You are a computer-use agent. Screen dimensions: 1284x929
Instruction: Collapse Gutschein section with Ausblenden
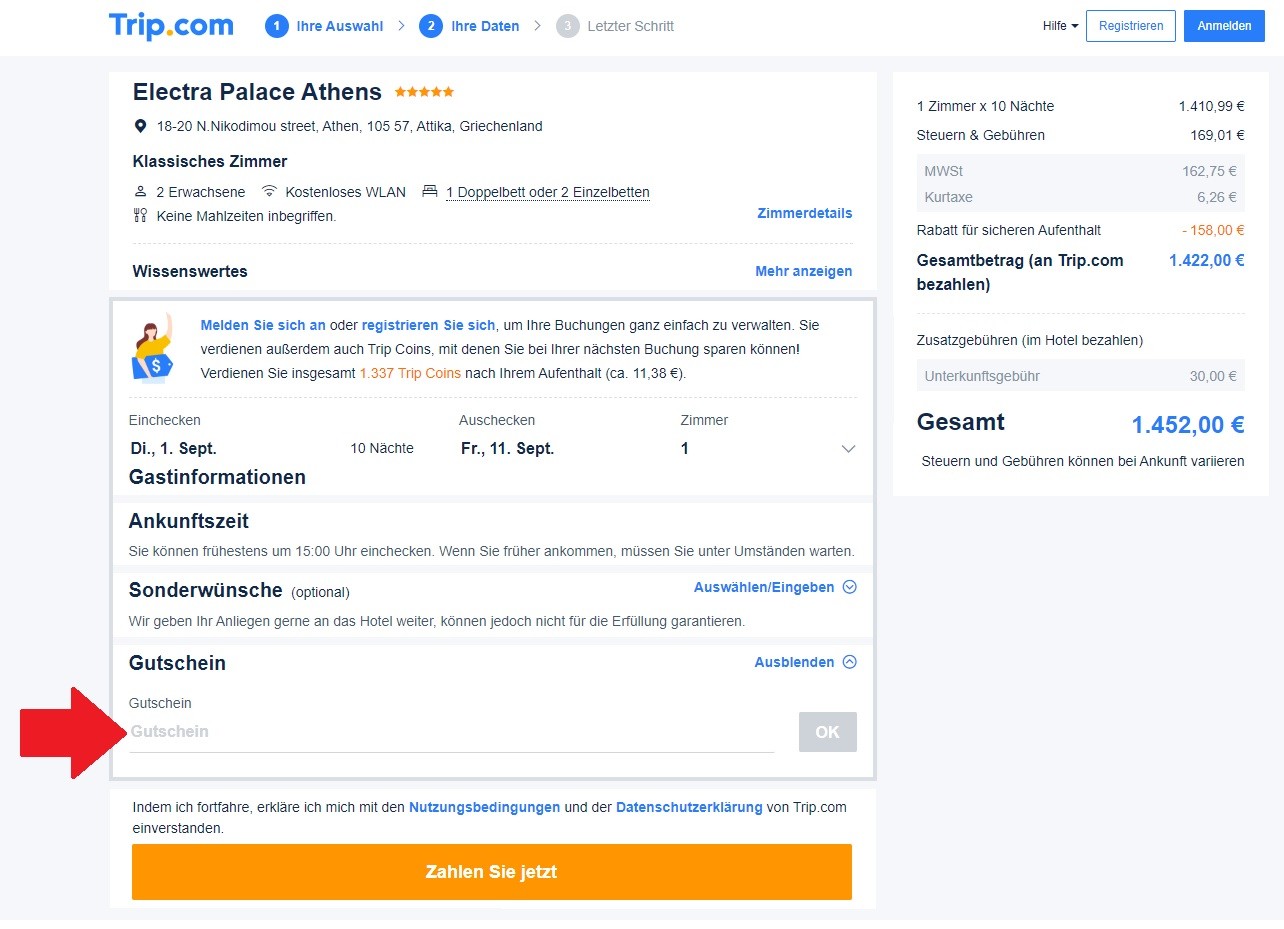coord(805,662)
